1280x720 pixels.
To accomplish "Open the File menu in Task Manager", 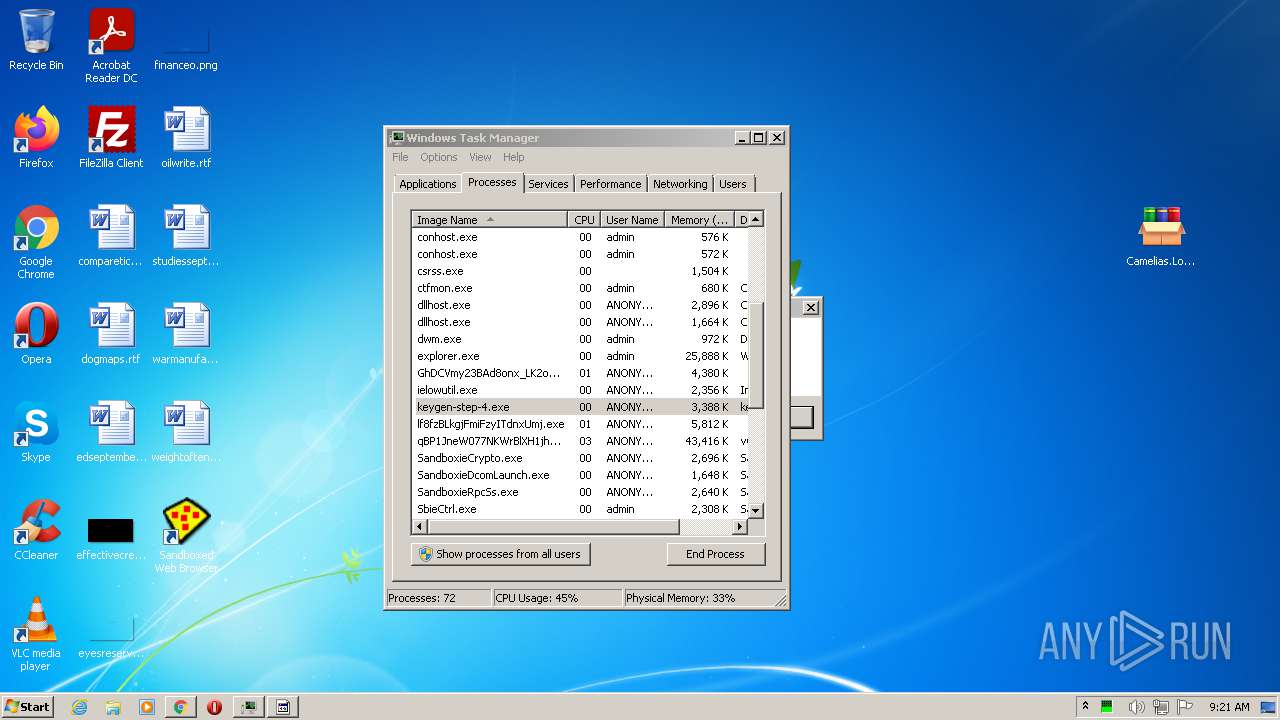I will pyautogui.click(x=400, y=157).
